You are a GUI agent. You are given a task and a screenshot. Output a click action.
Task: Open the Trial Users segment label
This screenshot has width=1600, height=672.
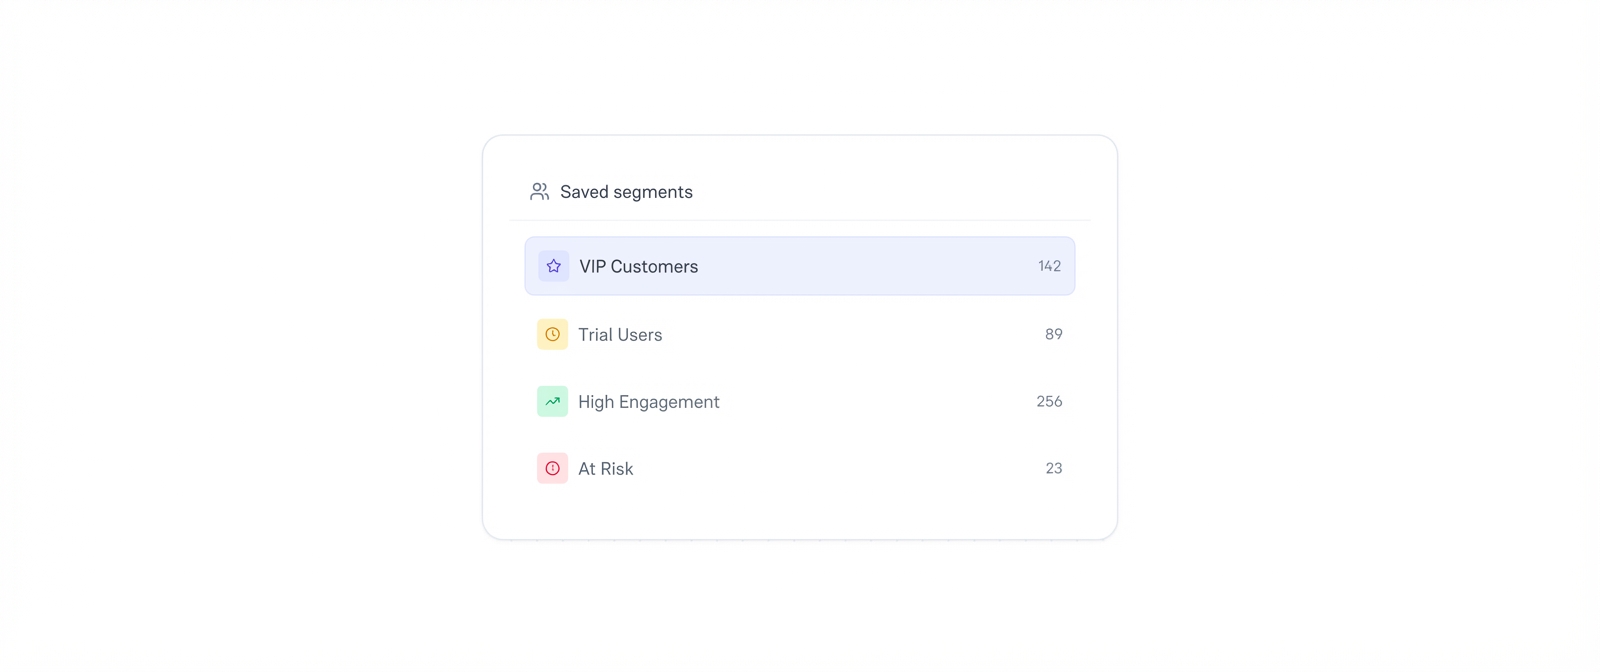620,335
